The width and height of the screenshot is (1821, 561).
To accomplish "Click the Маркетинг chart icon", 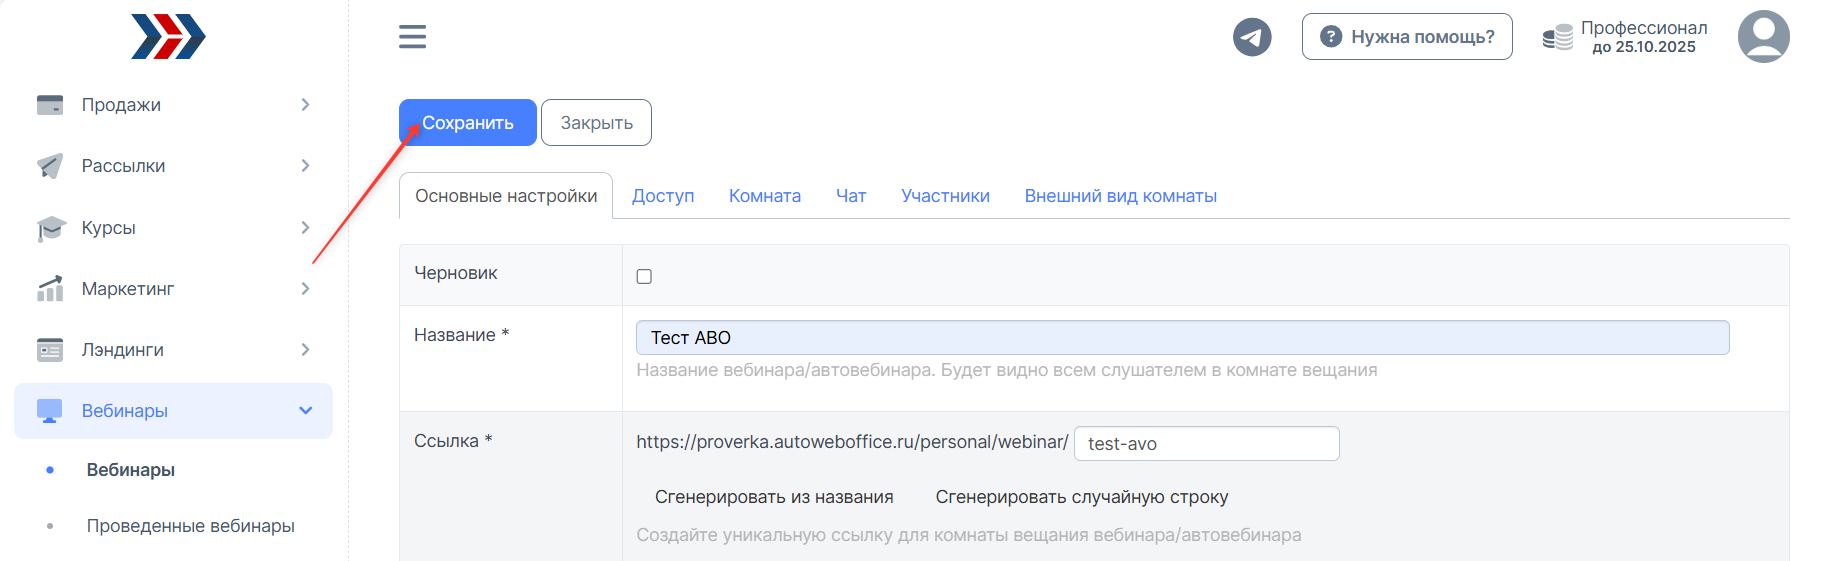I will 50,289.
